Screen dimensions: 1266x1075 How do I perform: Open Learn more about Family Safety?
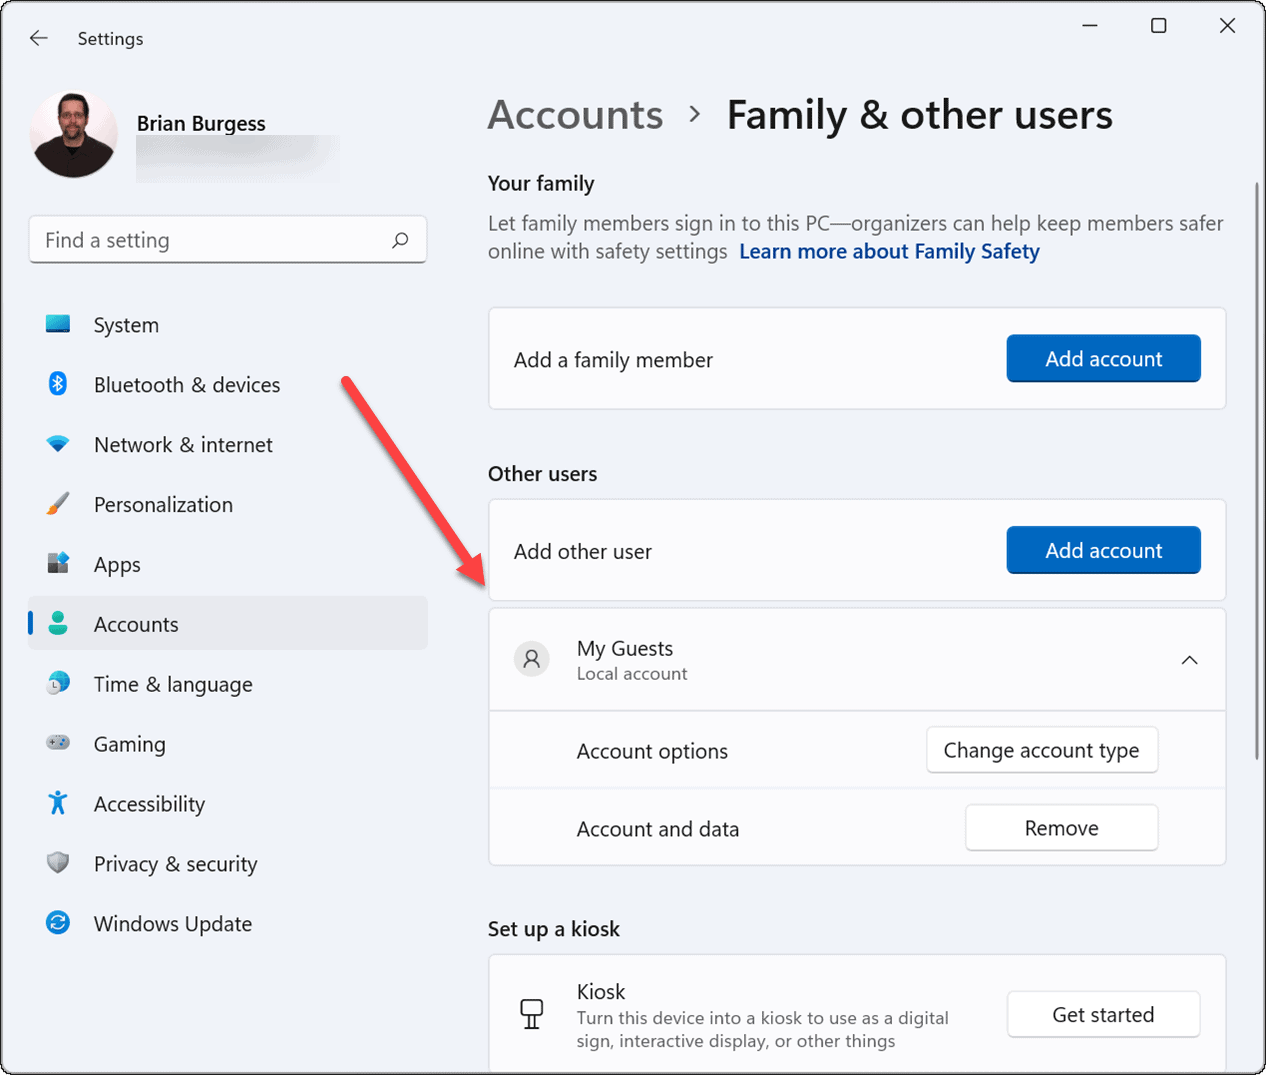tap(888, 251)
